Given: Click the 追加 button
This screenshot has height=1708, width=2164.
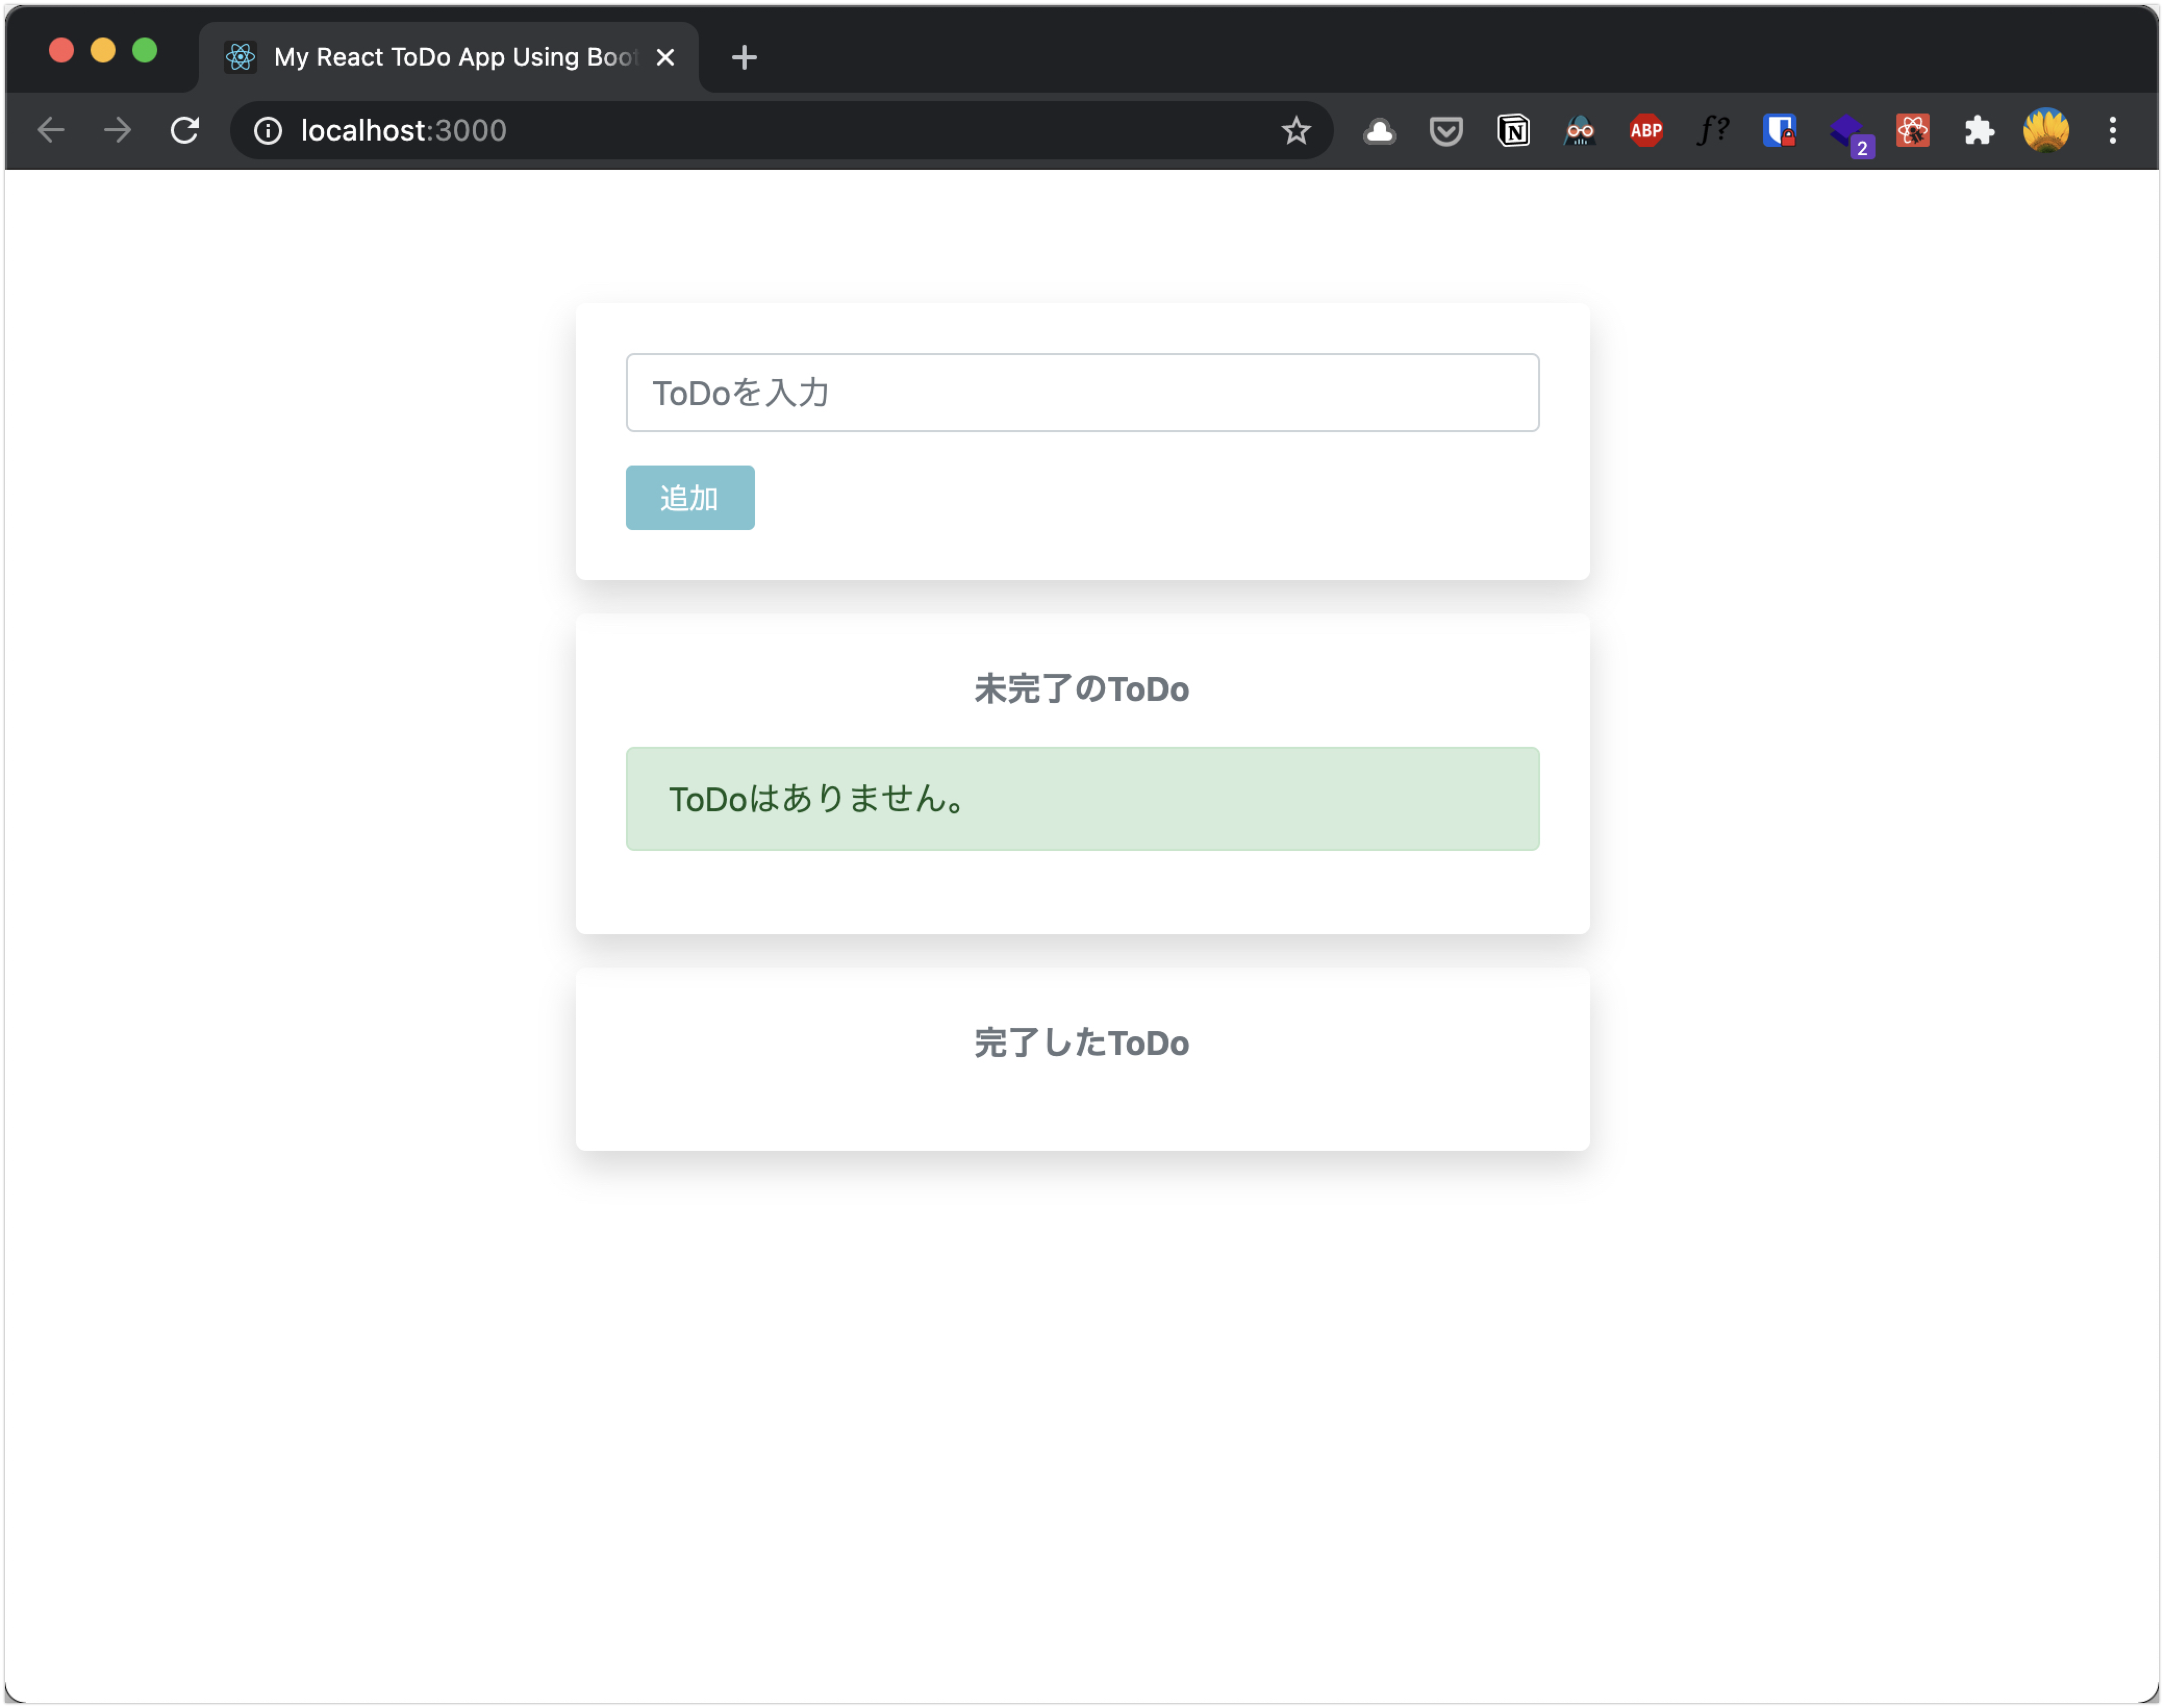Looking at the screenshot, I should 689,497.
